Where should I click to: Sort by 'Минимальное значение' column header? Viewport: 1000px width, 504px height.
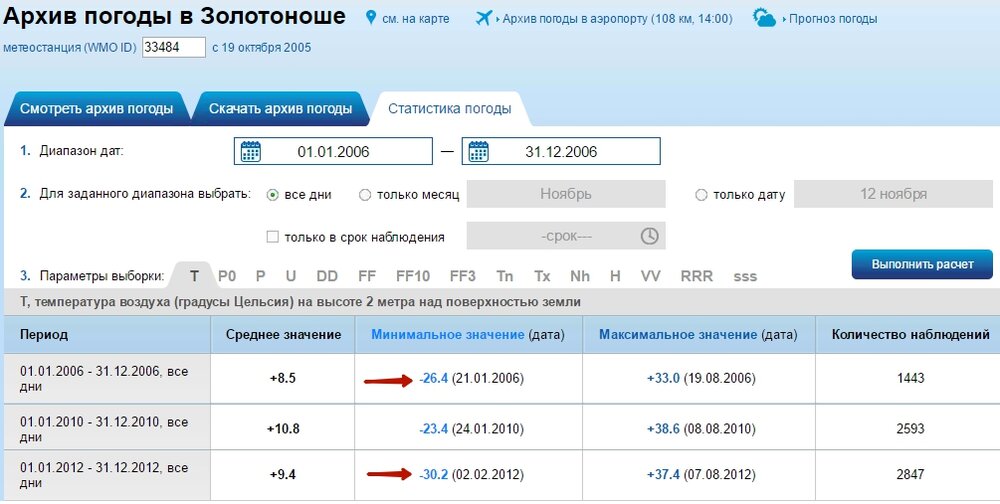point(448,334)
